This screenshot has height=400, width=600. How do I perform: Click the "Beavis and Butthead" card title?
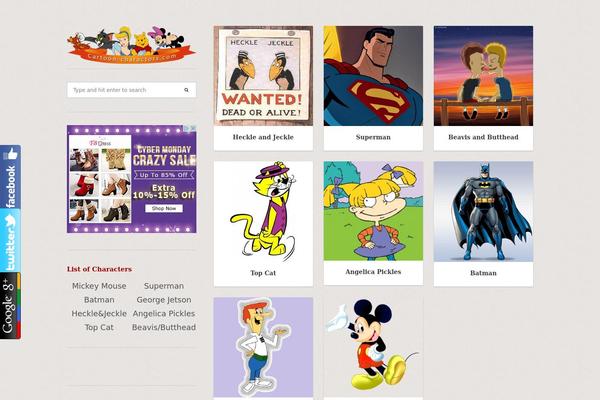(483, 137)
